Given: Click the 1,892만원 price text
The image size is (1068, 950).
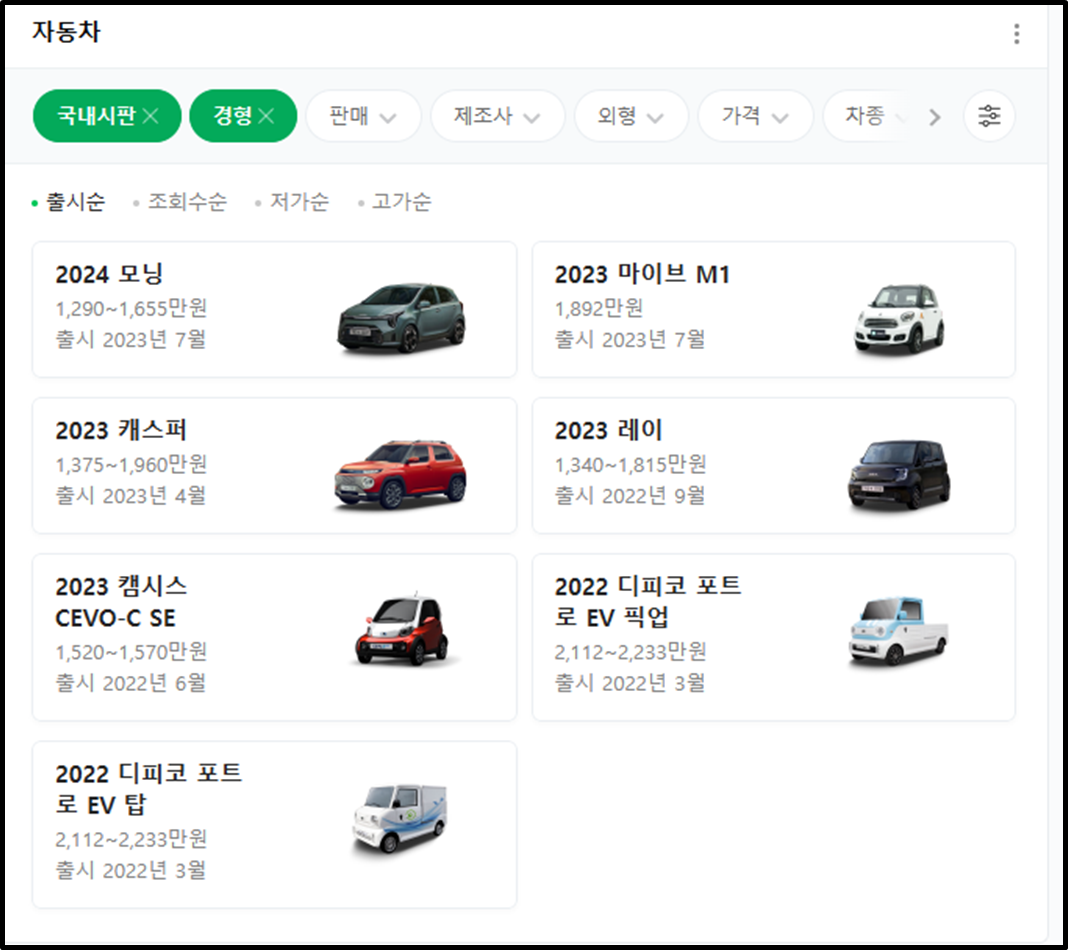Looking at the screenshot, I should (599, 308).
